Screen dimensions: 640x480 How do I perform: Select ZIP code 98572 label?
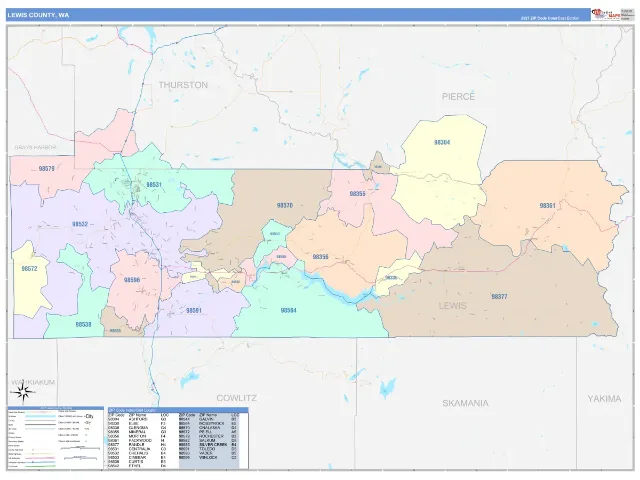29,269
